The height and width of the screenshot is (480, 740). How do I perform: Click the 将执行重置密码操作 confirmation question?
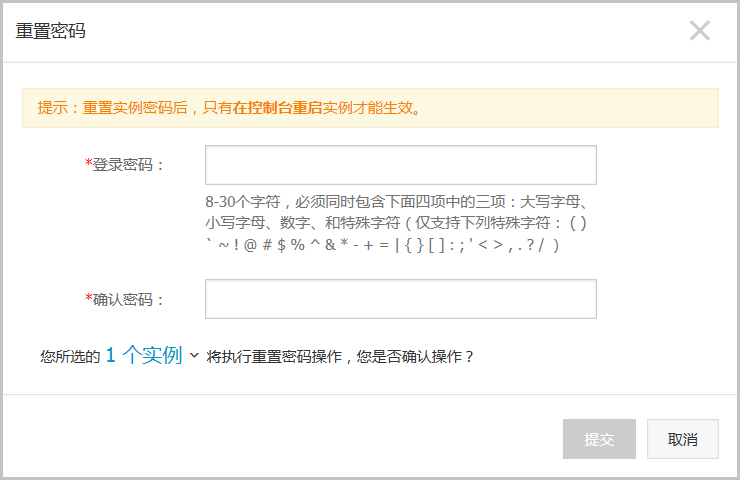click(340, 356)
